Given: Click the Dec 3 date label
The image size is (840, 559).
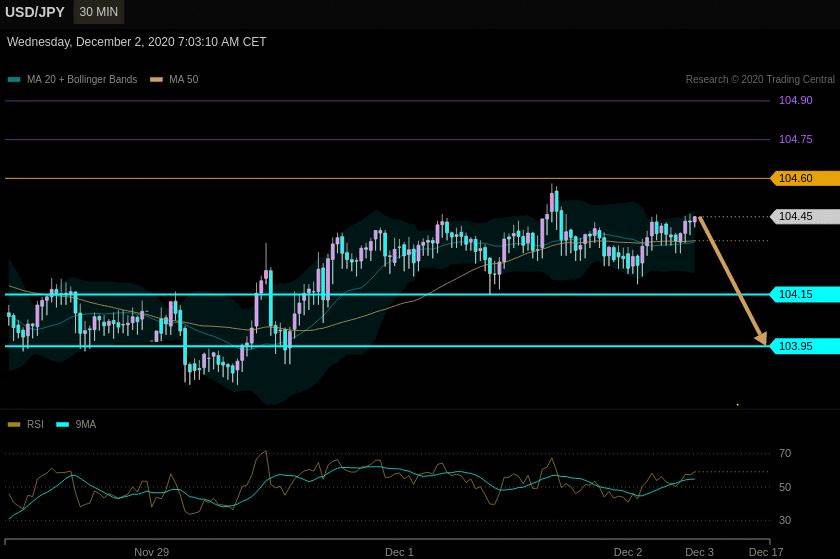Looking at the screenshot, I should tap(699, 552).
